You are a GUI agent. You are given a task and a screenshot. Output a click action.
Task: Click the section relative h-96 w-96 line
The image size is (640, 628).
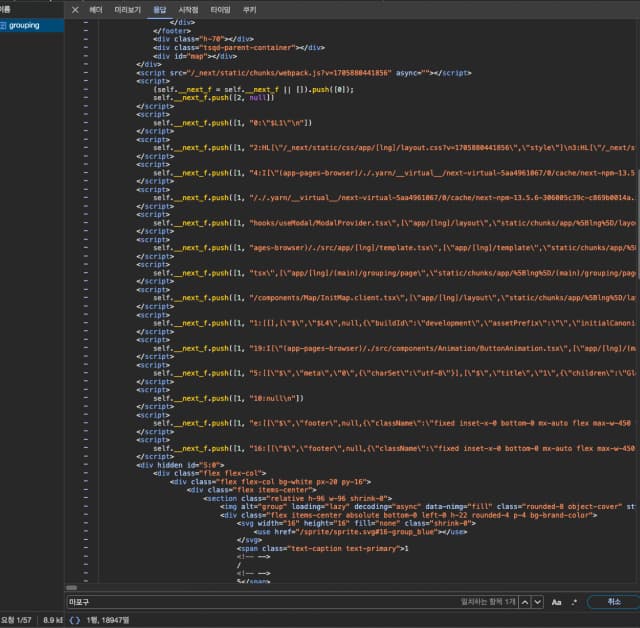[x=298, y=499]
